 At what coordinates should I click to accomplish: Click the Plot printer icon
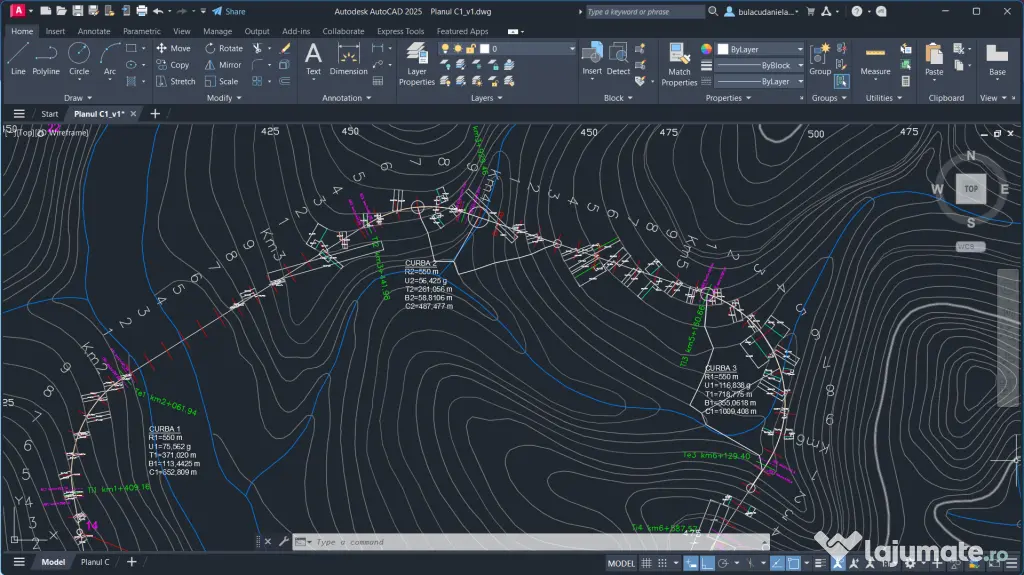click(142, 11)
